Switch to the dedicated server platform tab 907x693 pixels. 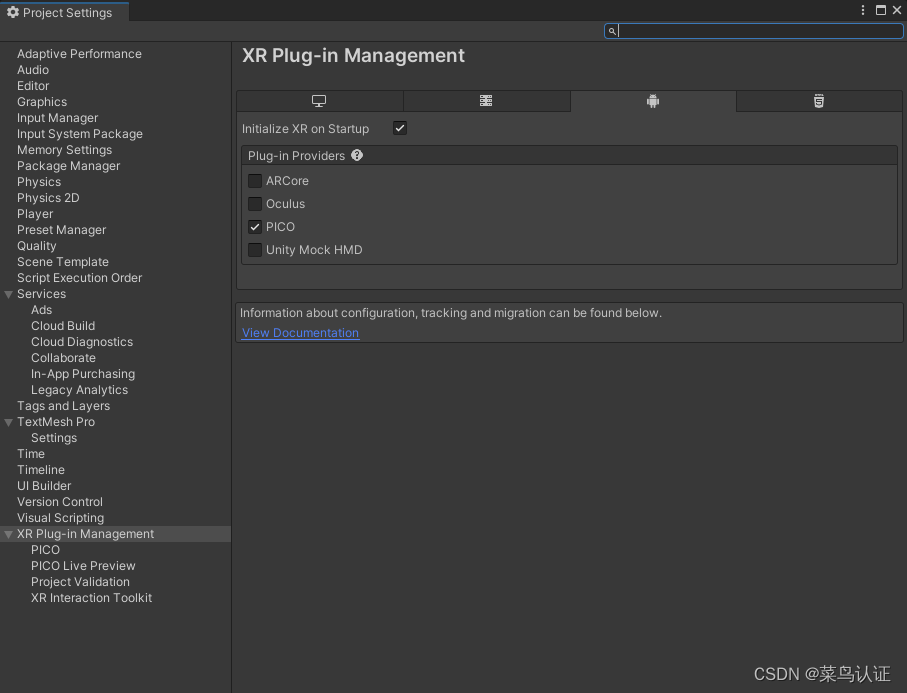pyautogui.click(x=486, y=101)
